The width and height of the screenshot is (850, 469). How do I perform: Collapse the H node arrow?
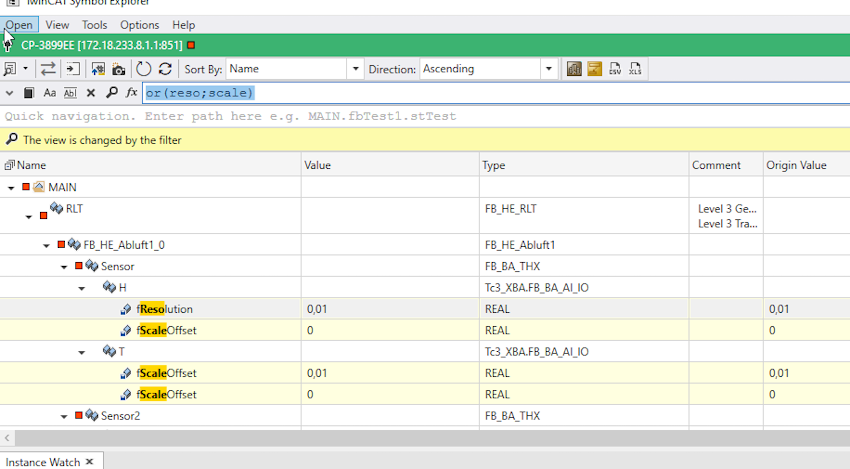click(x=81, y=288)
